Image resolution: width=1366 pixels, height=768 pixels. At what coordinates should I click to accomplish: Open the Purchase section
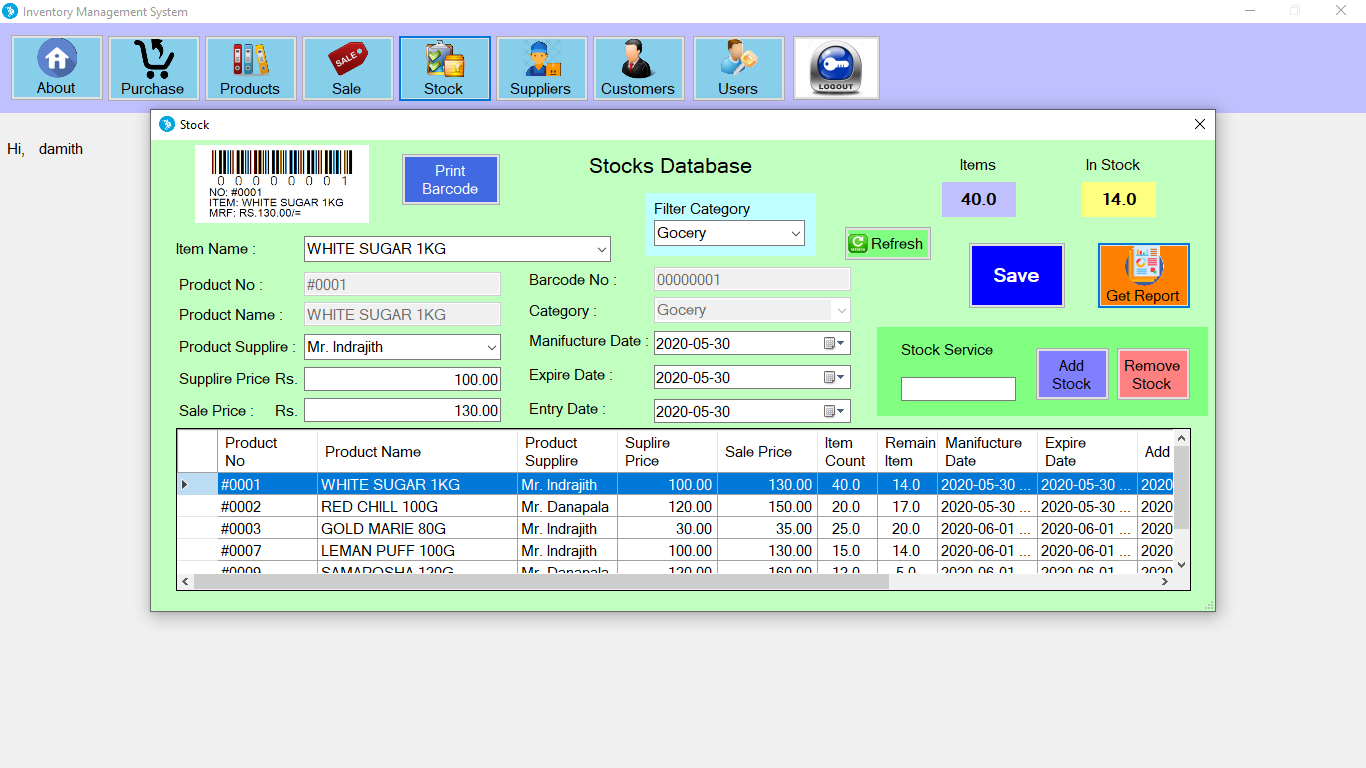(x=153, y=67)
